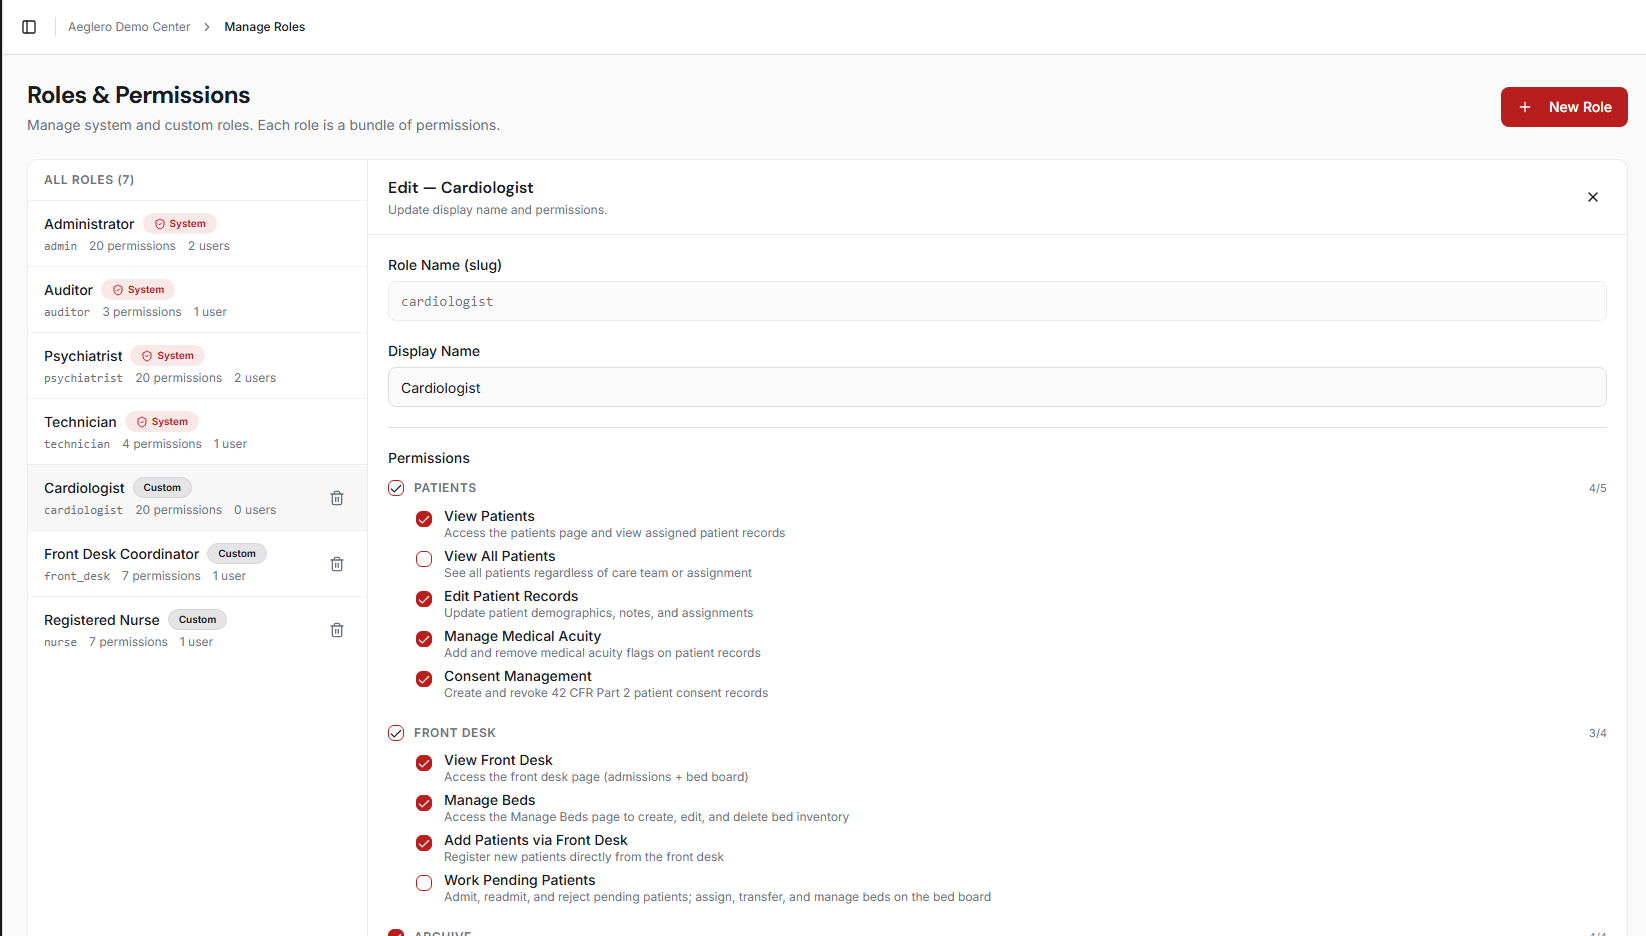This screenshot has width=1646, height=936.
Task: Select the Registered Nurse role
Action: coord(197,630)
